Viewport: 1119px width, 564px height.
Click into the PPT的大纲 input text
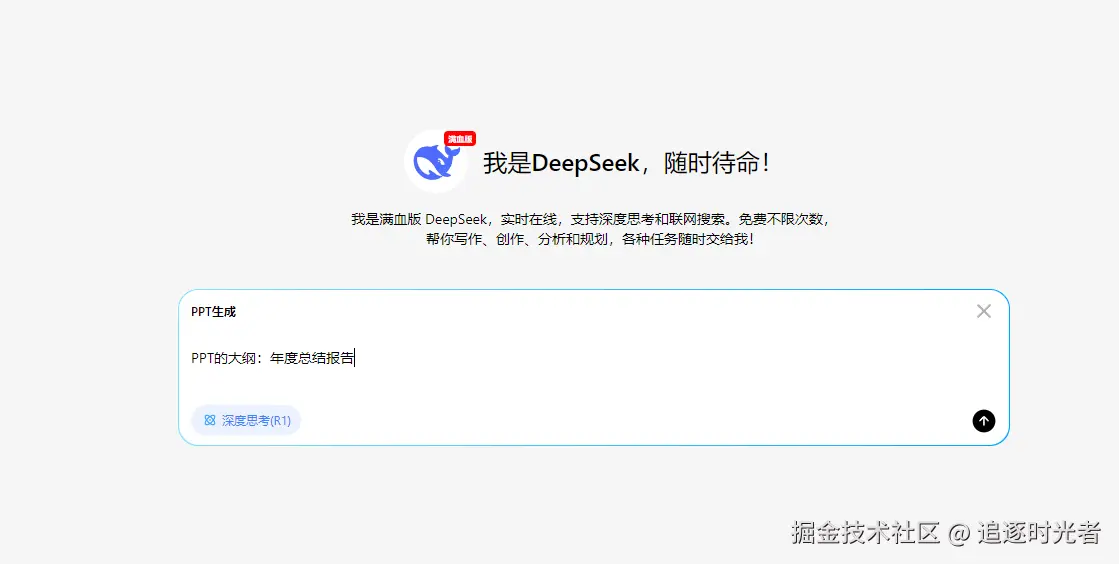[x=273, y=358]
